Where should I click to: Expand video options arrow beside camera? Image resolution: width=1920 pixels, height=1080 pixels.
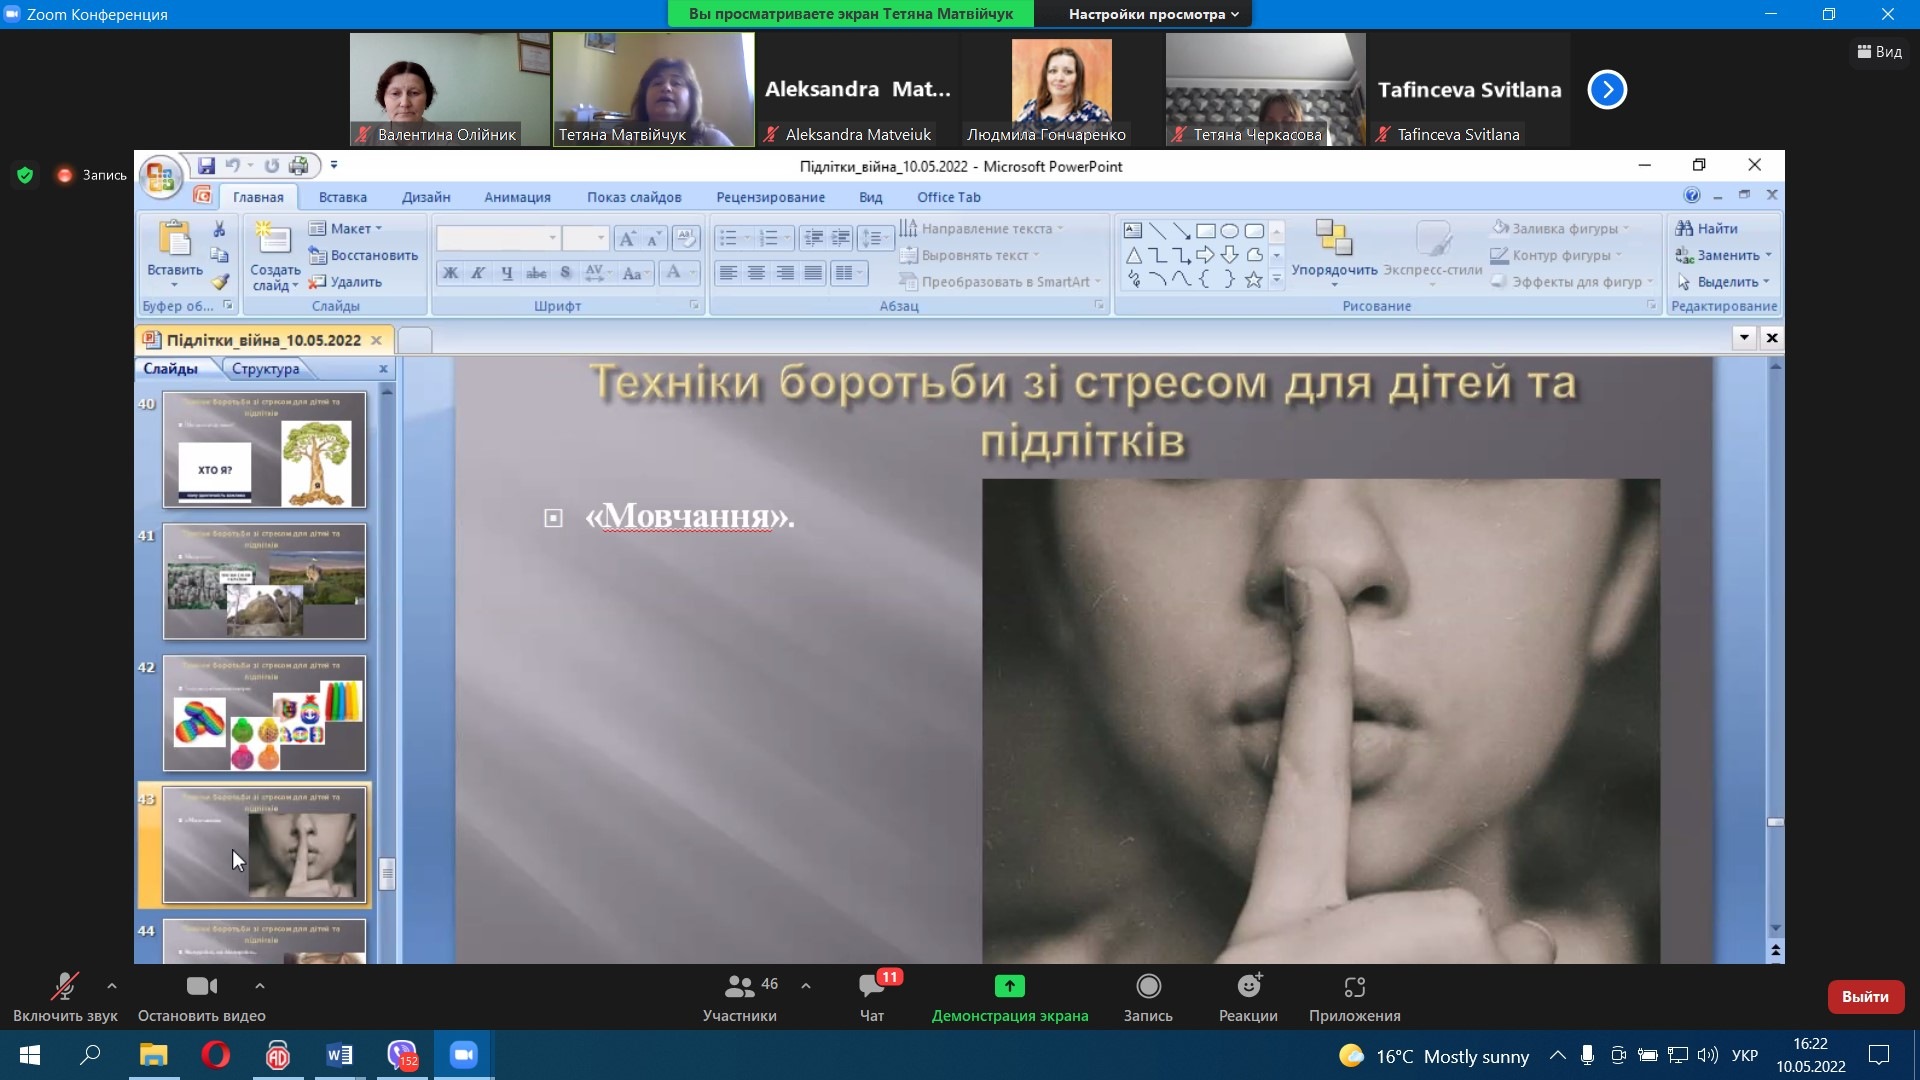(x=260, y=986)
